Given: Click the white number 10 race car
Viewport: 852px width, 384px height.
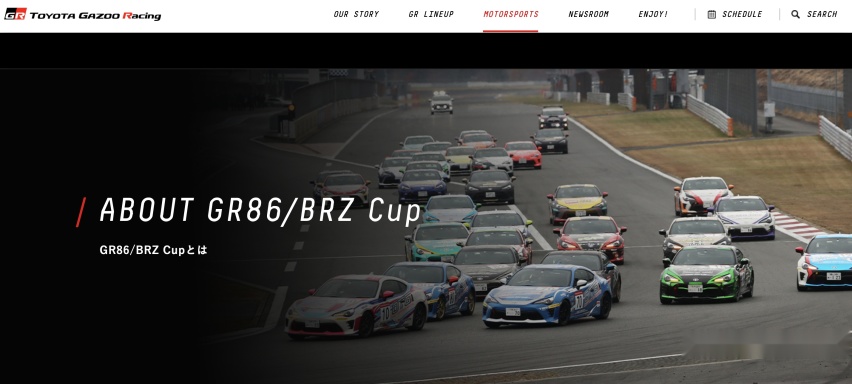Looking at the screenshot, I should tap(356, 305).
